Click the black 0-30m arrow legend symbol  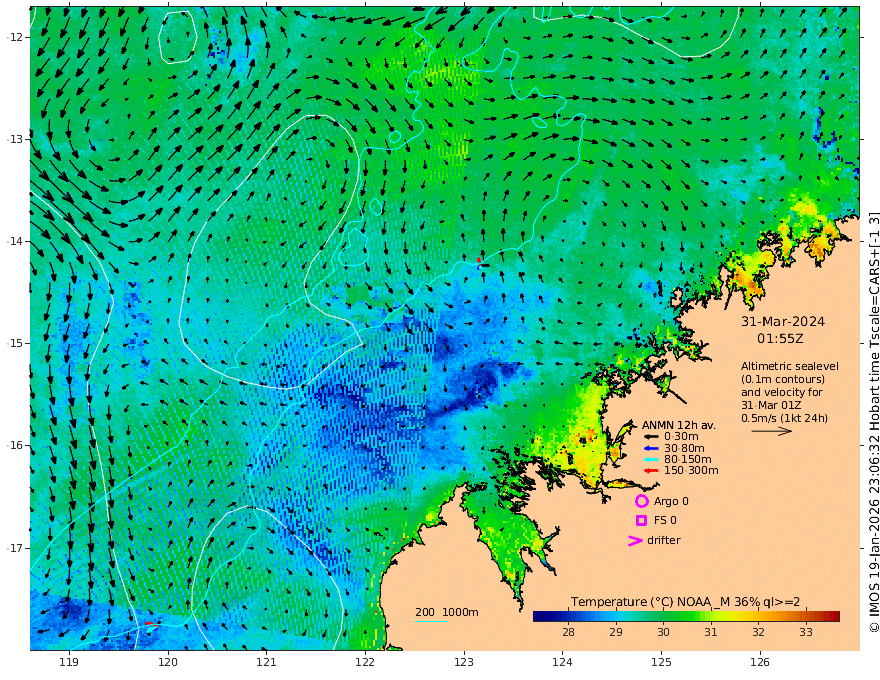(650, 437)
